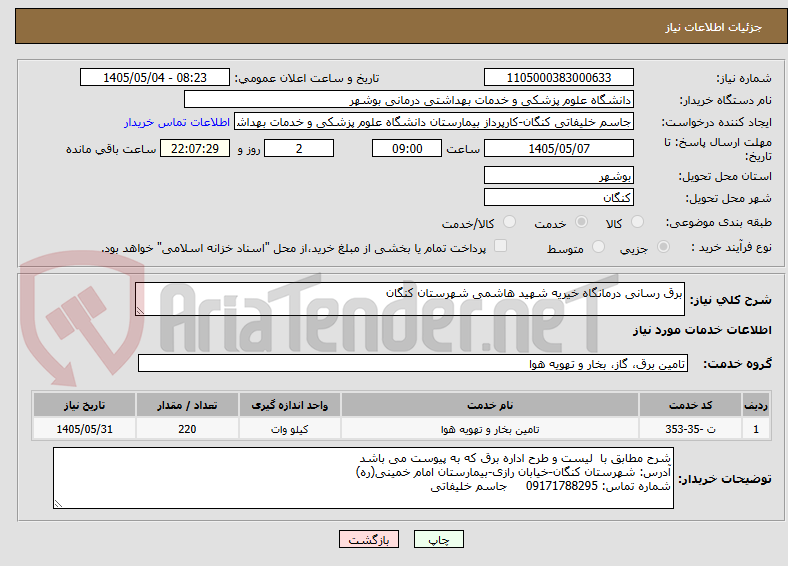Click general need description text area

(410, 299)
